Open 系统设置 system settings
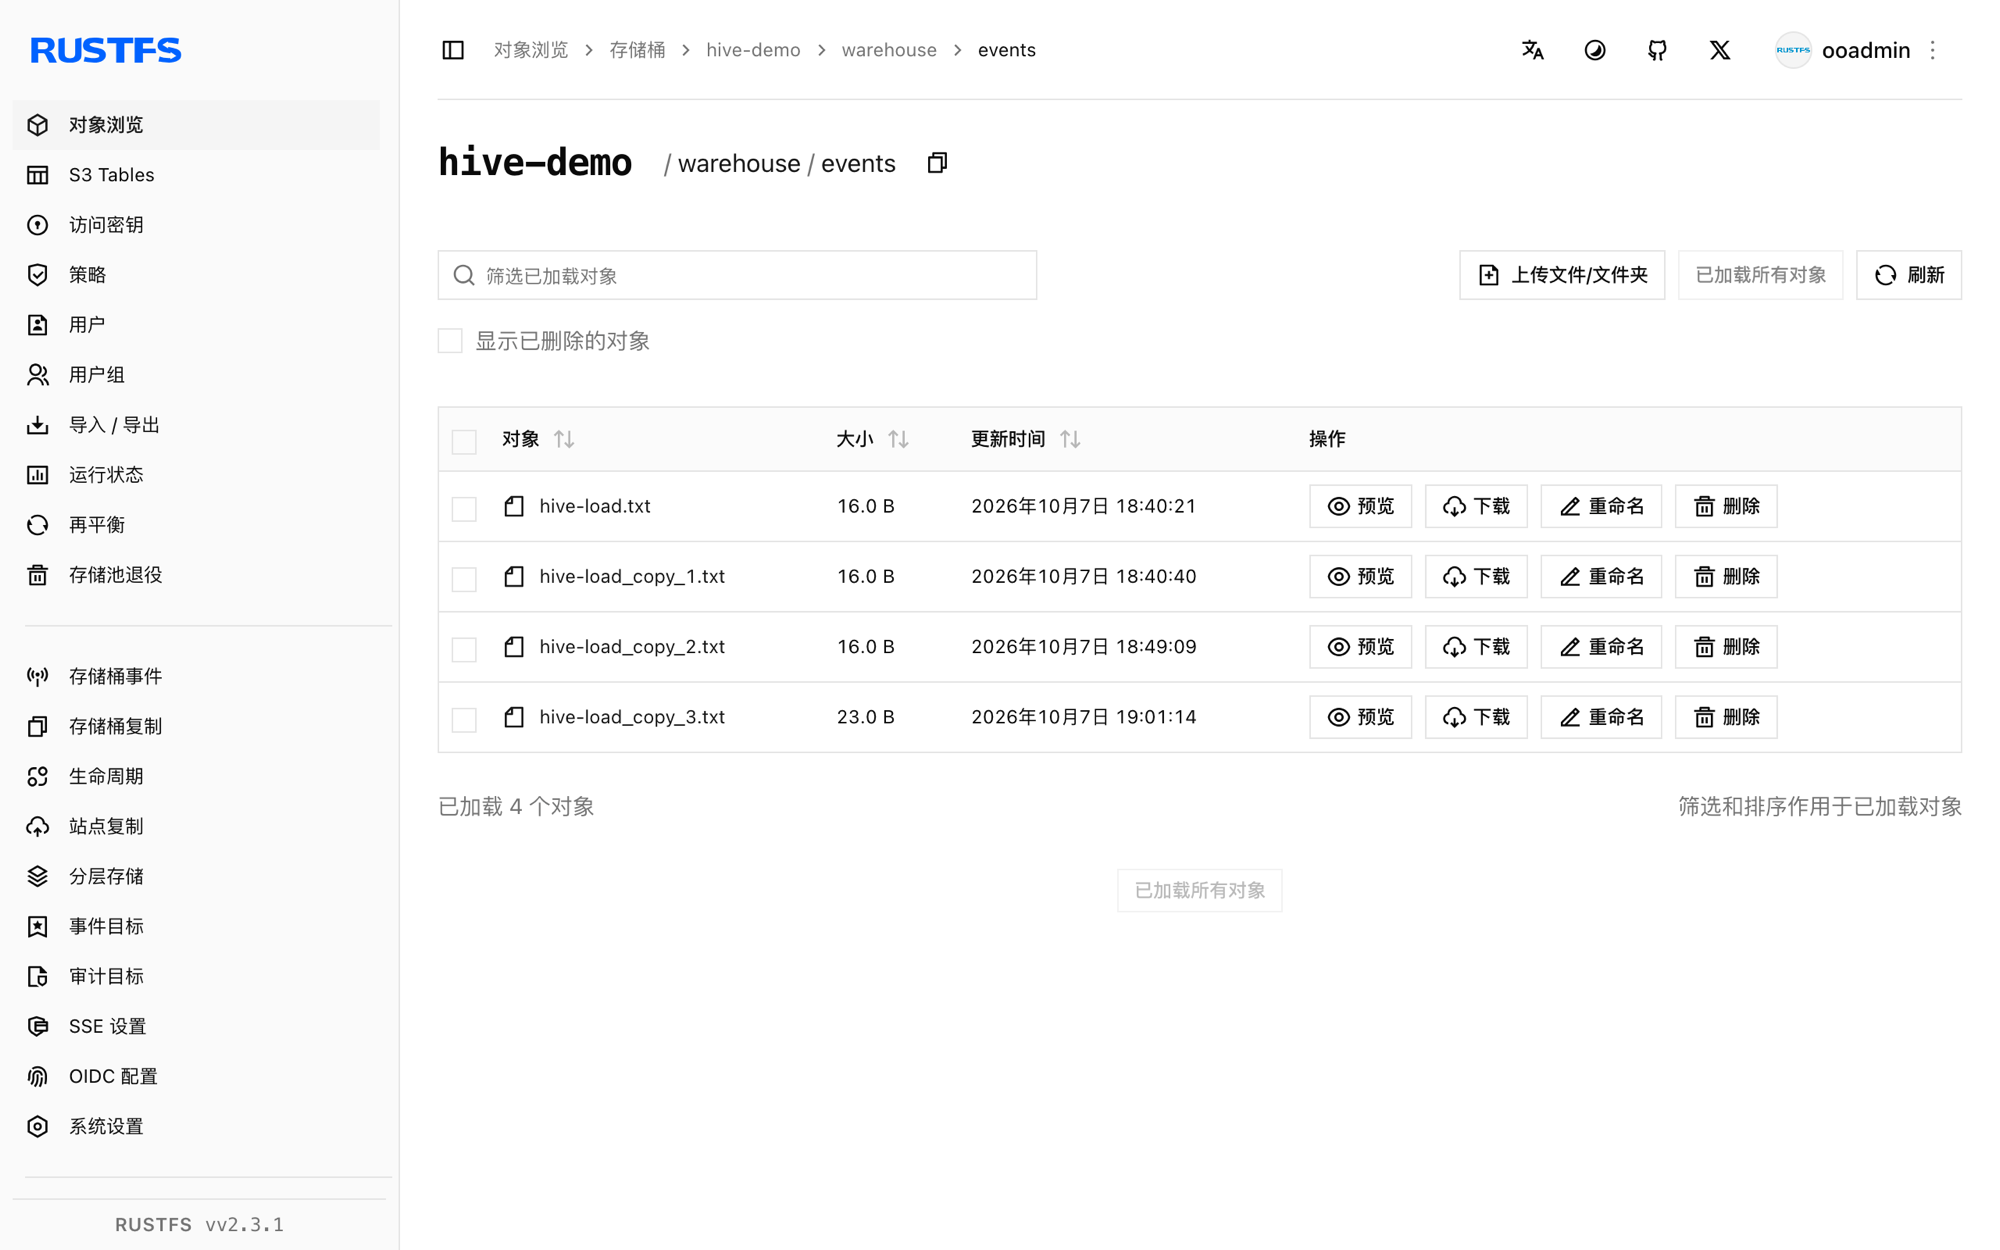The width and height of the screenshot is (2000, 1250). (196, 1126)
